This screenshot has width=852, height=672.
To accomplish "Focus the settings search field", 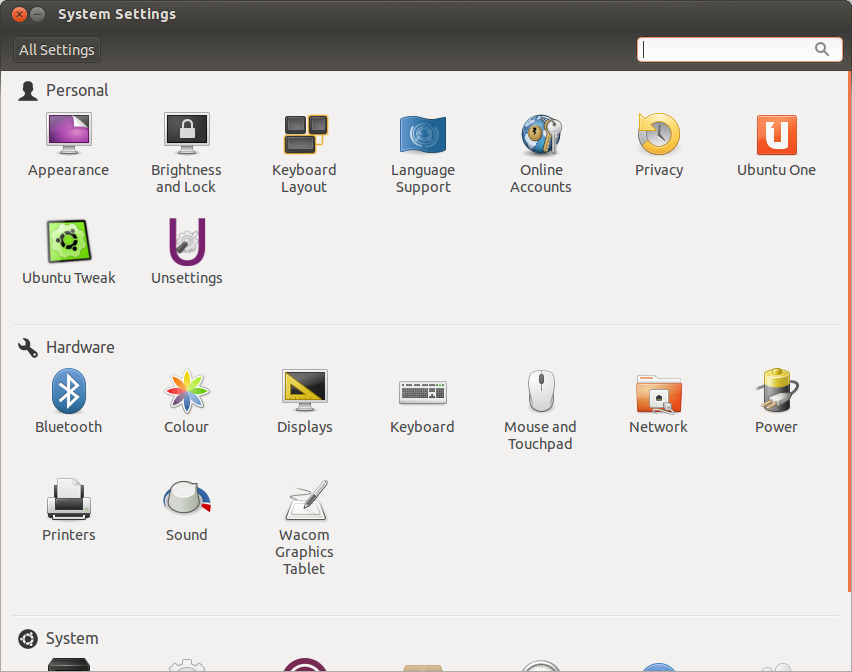I will [x=726, y=49].
